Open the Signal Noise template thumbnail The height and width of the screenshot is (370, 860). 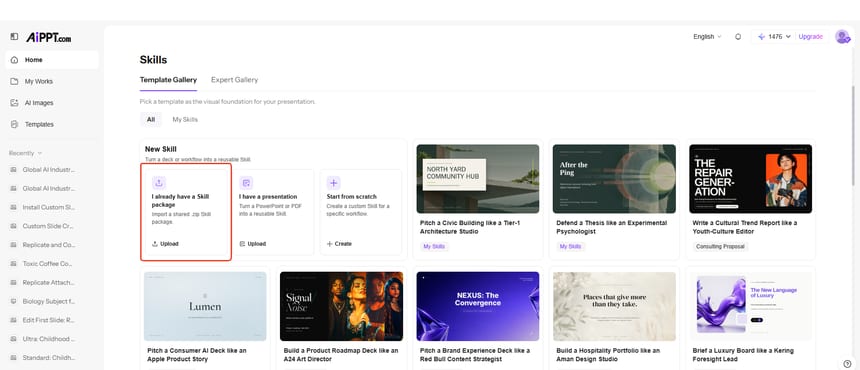pos(341,306)
